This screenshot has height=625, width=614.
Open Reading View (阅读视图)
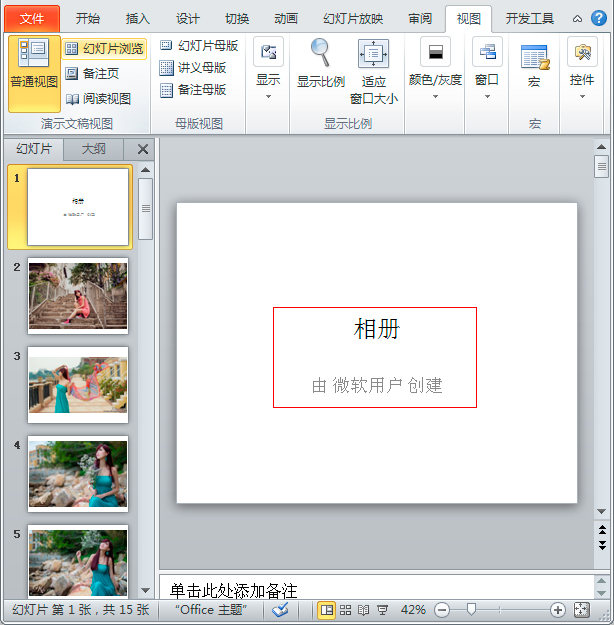click(x=98, y=98)
